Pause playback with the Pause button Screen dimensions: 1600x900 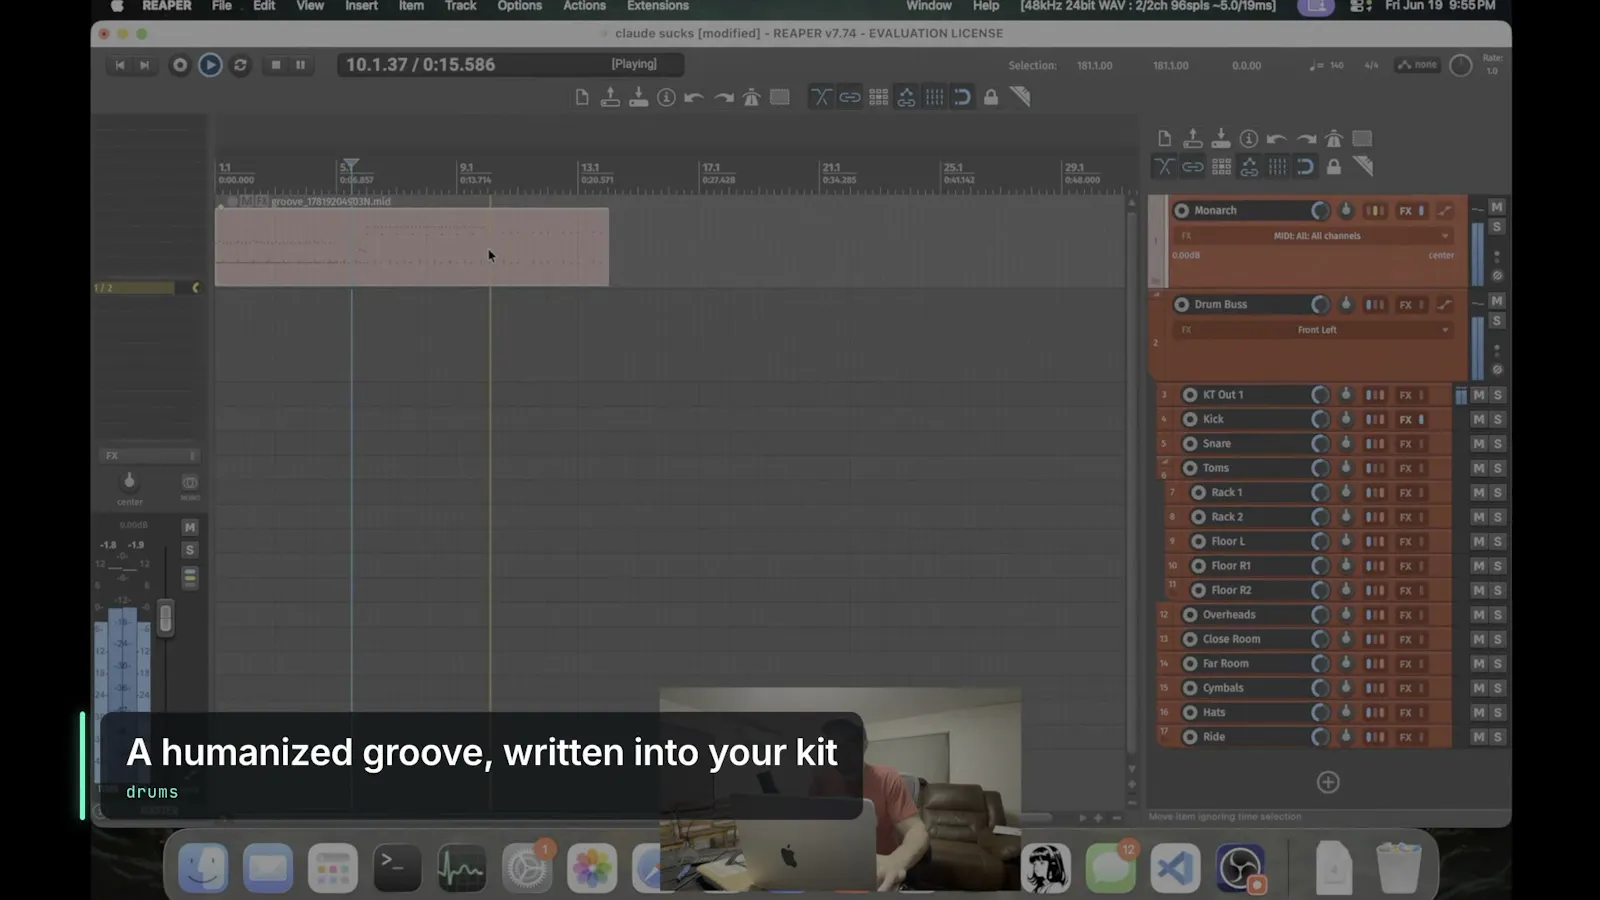click(x=300, y=65)
